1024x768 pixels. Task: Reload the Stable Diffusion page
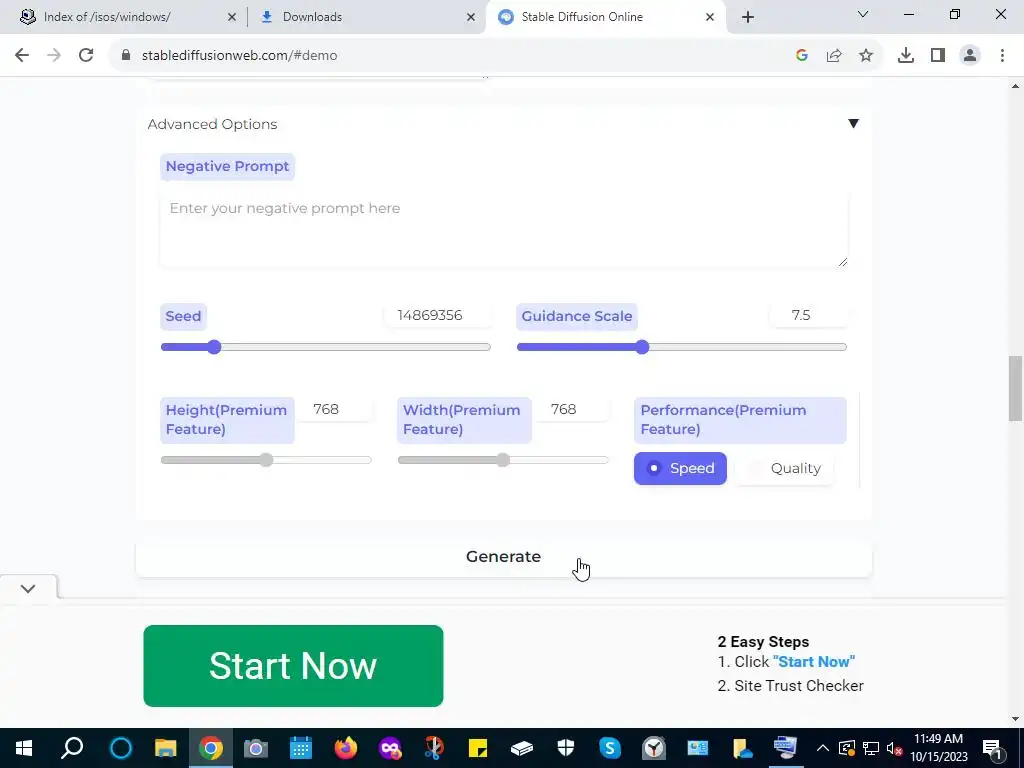click(86, 56)
